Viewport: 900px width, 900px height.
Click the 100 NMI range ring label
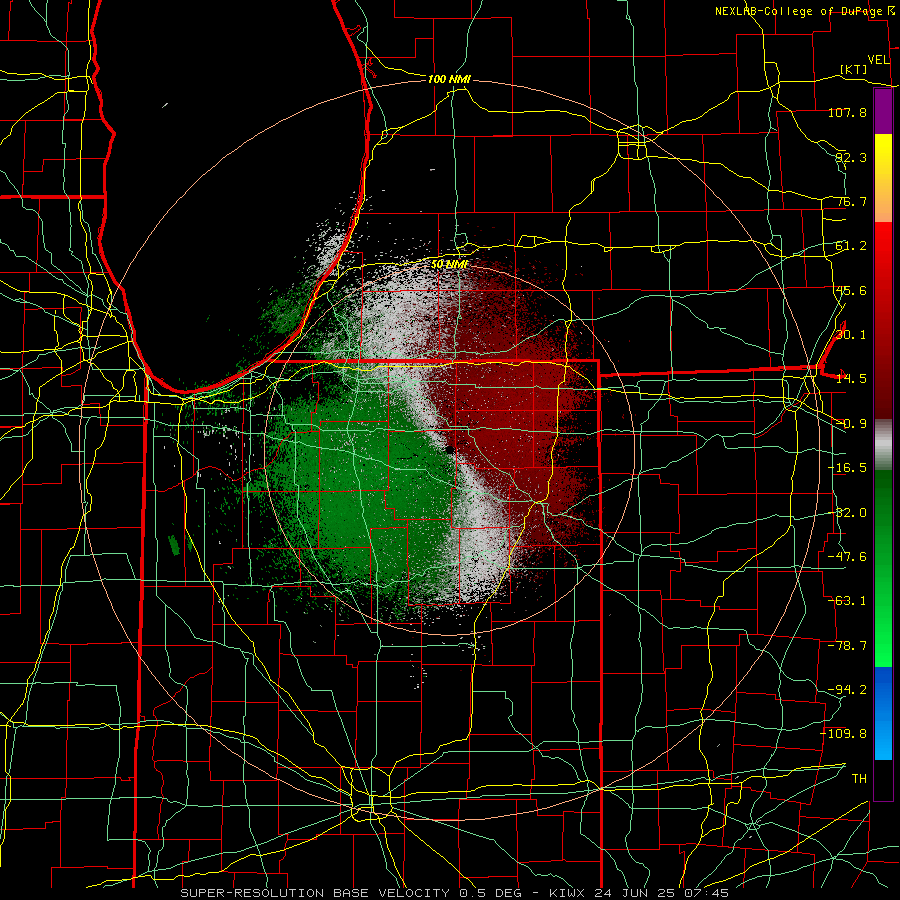(x=449, y=79)
